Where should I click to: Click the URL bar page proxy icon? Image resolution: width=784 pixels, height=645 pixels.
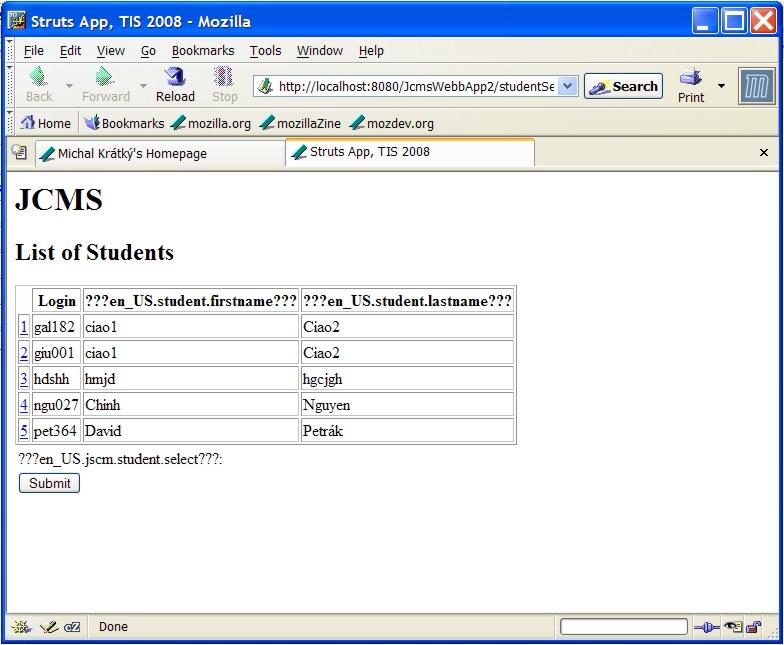tap(265, 86)
